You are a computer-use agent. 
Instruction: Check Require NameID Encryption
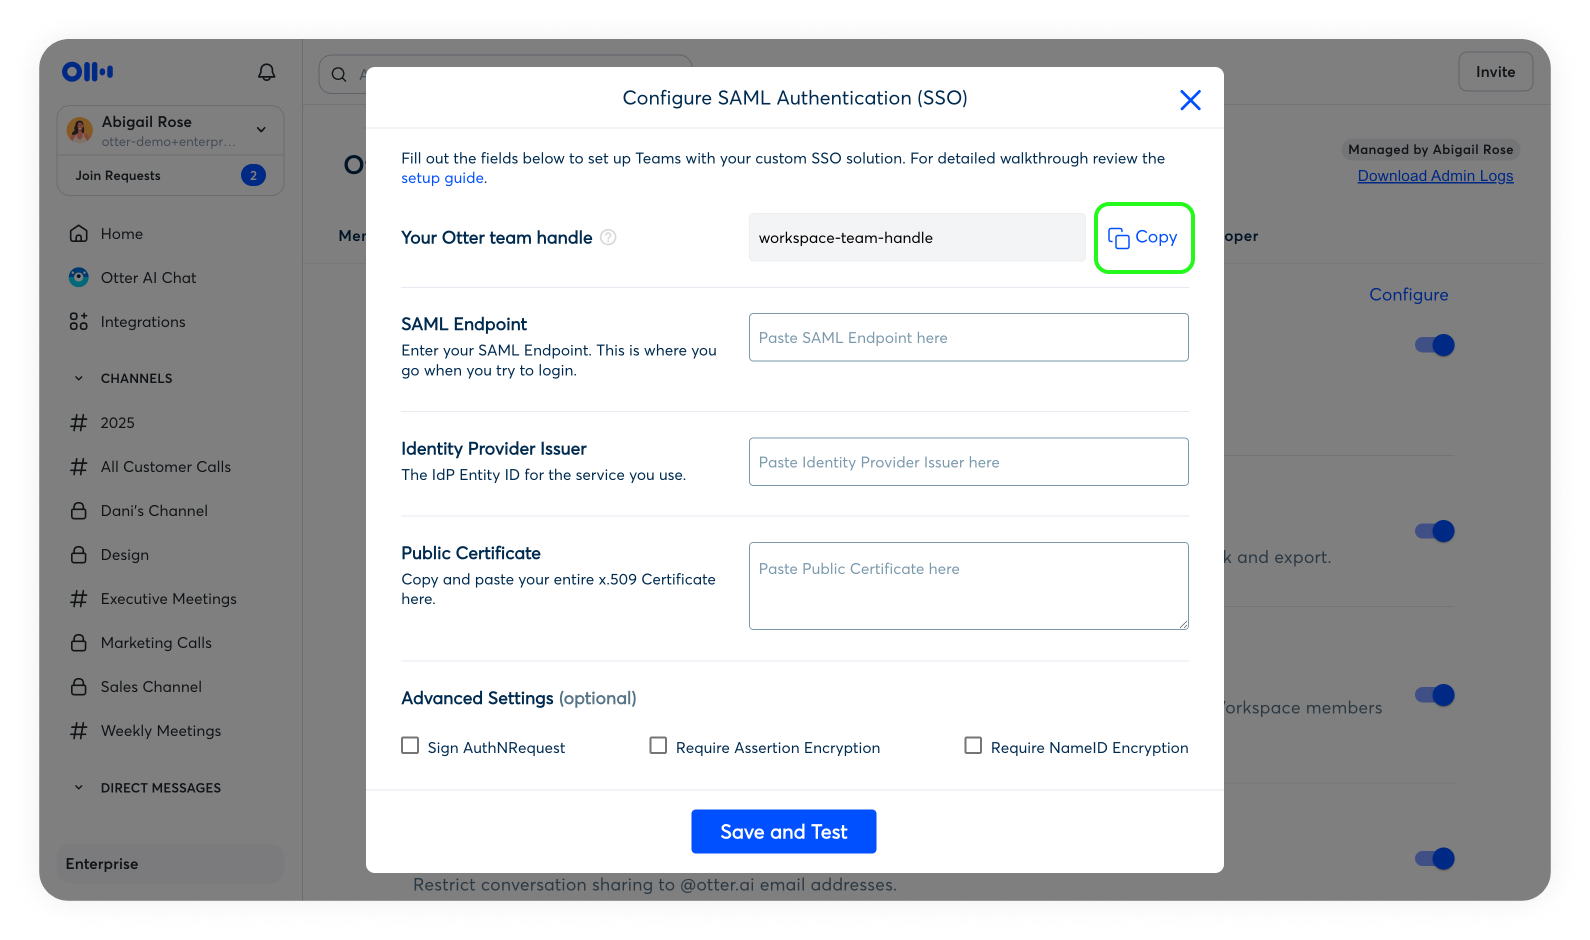click(x=973, y=745)
